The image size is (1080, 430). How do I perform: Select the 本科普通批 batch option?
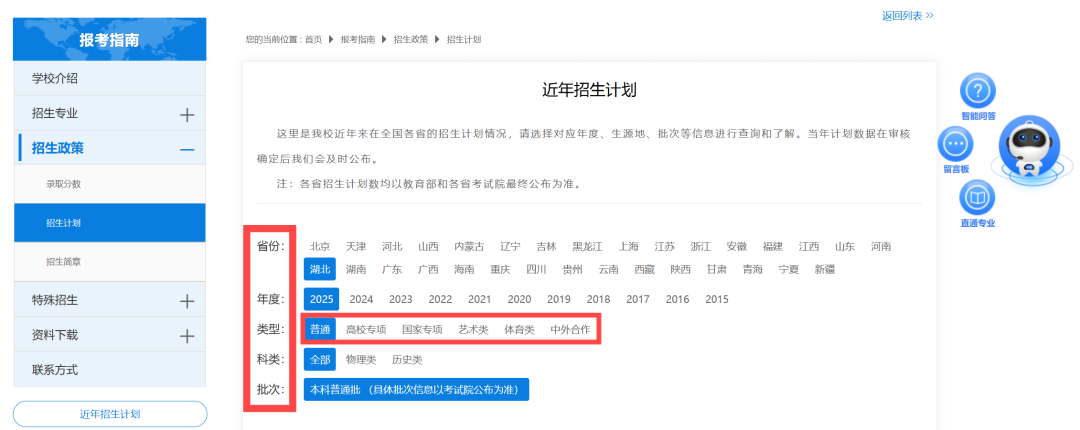point(416,389)
